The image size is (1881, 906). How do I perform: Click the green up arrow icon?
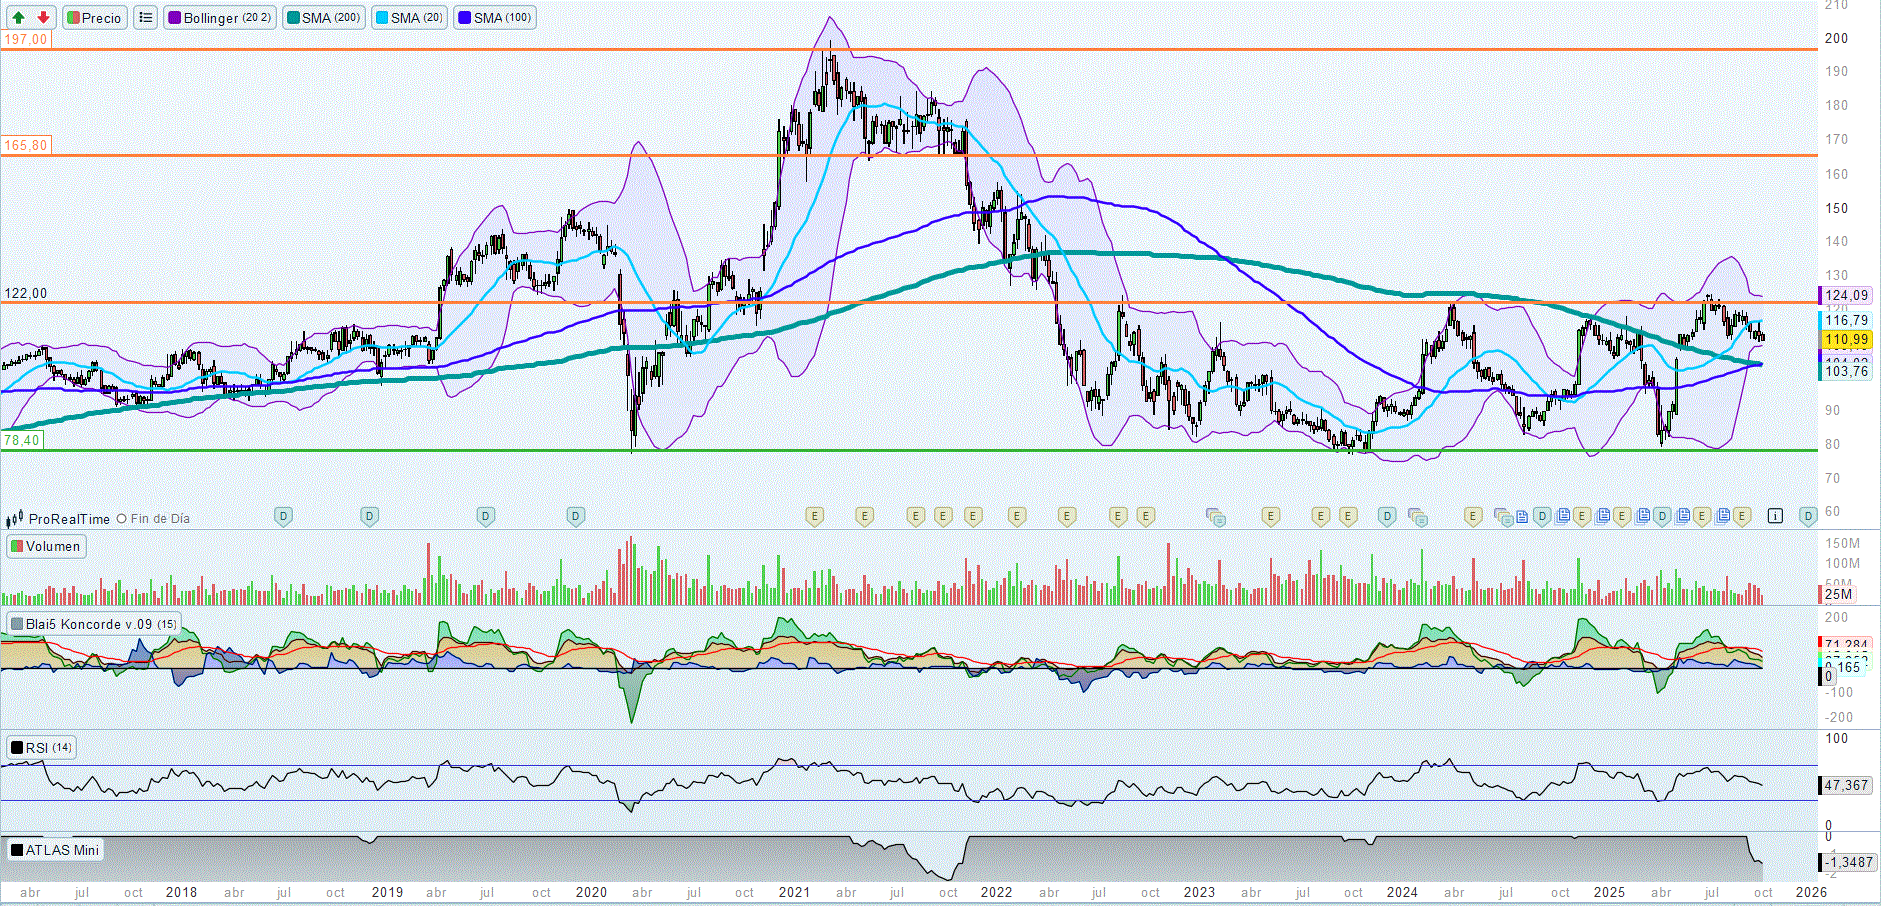(18, 18)
